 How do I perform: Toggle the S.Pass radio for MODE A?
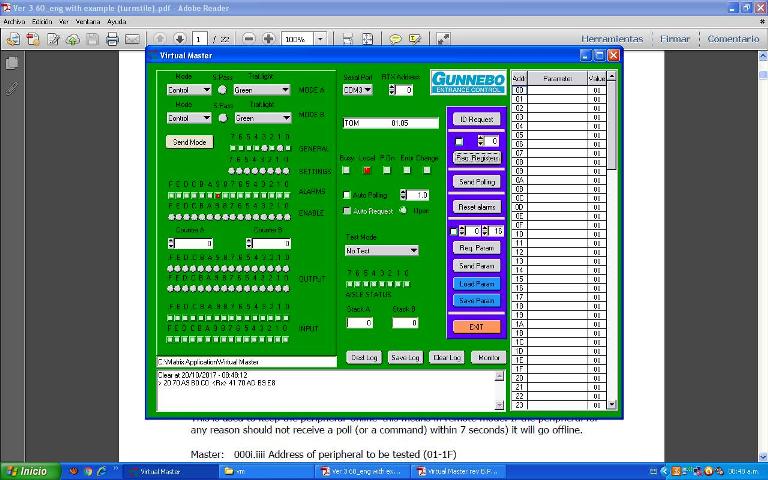coord(222,90)
